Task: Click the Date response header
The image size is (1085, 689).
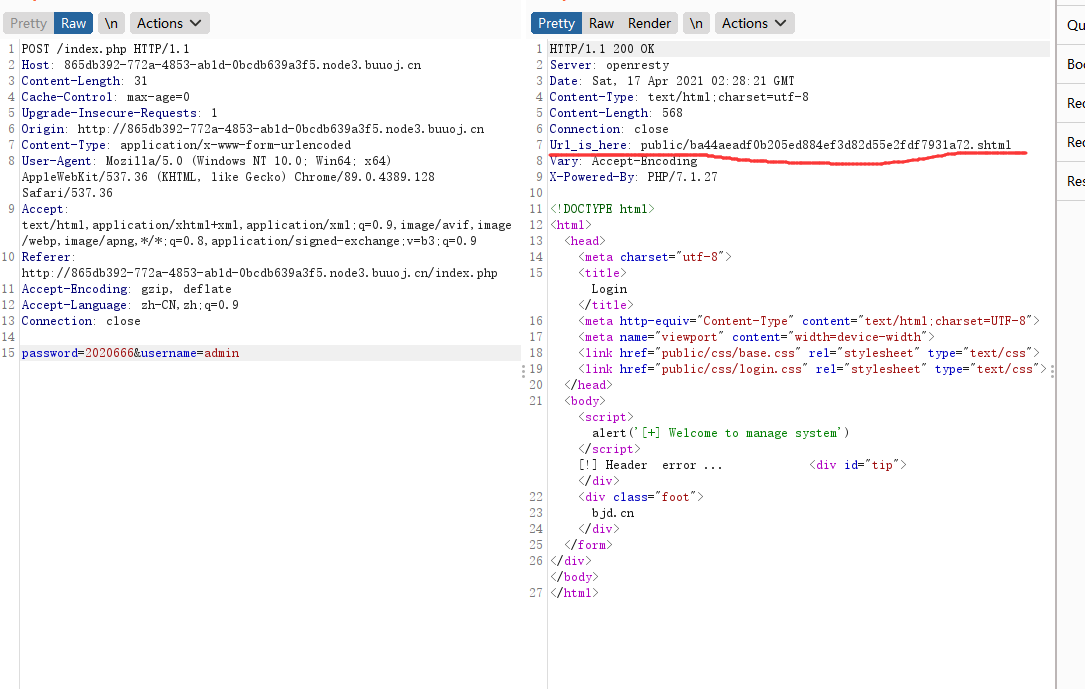Action: pos(672,81)
